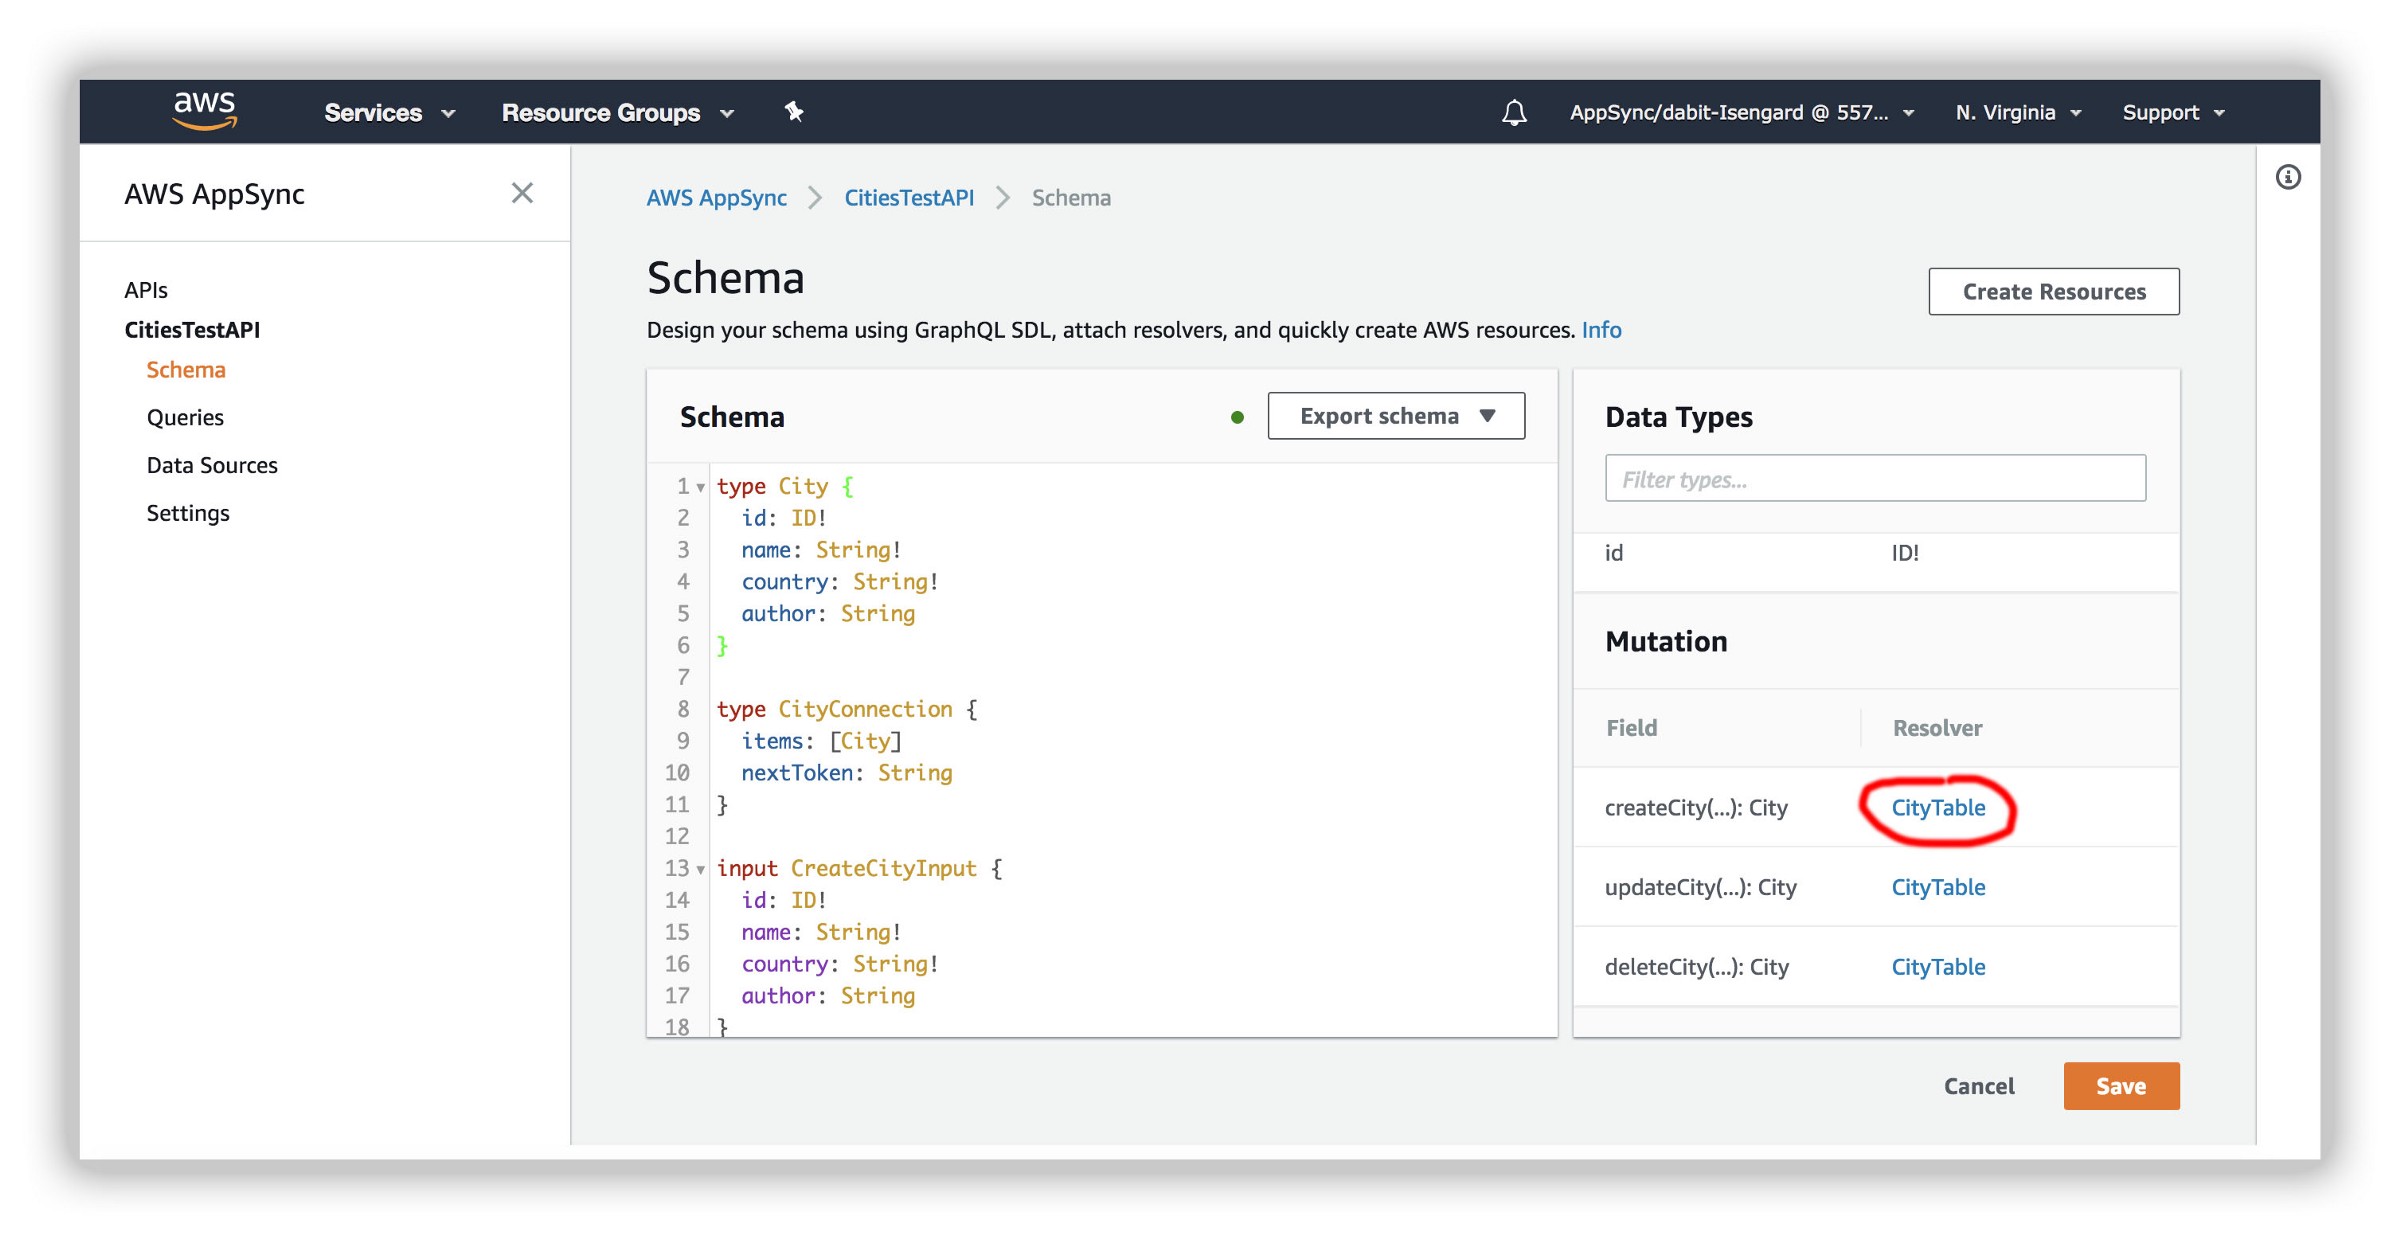Collapse the CreateCityInput fold arrow on line 13
2400x1239 pixels.
pyautogui.click(x=701, y=870)
